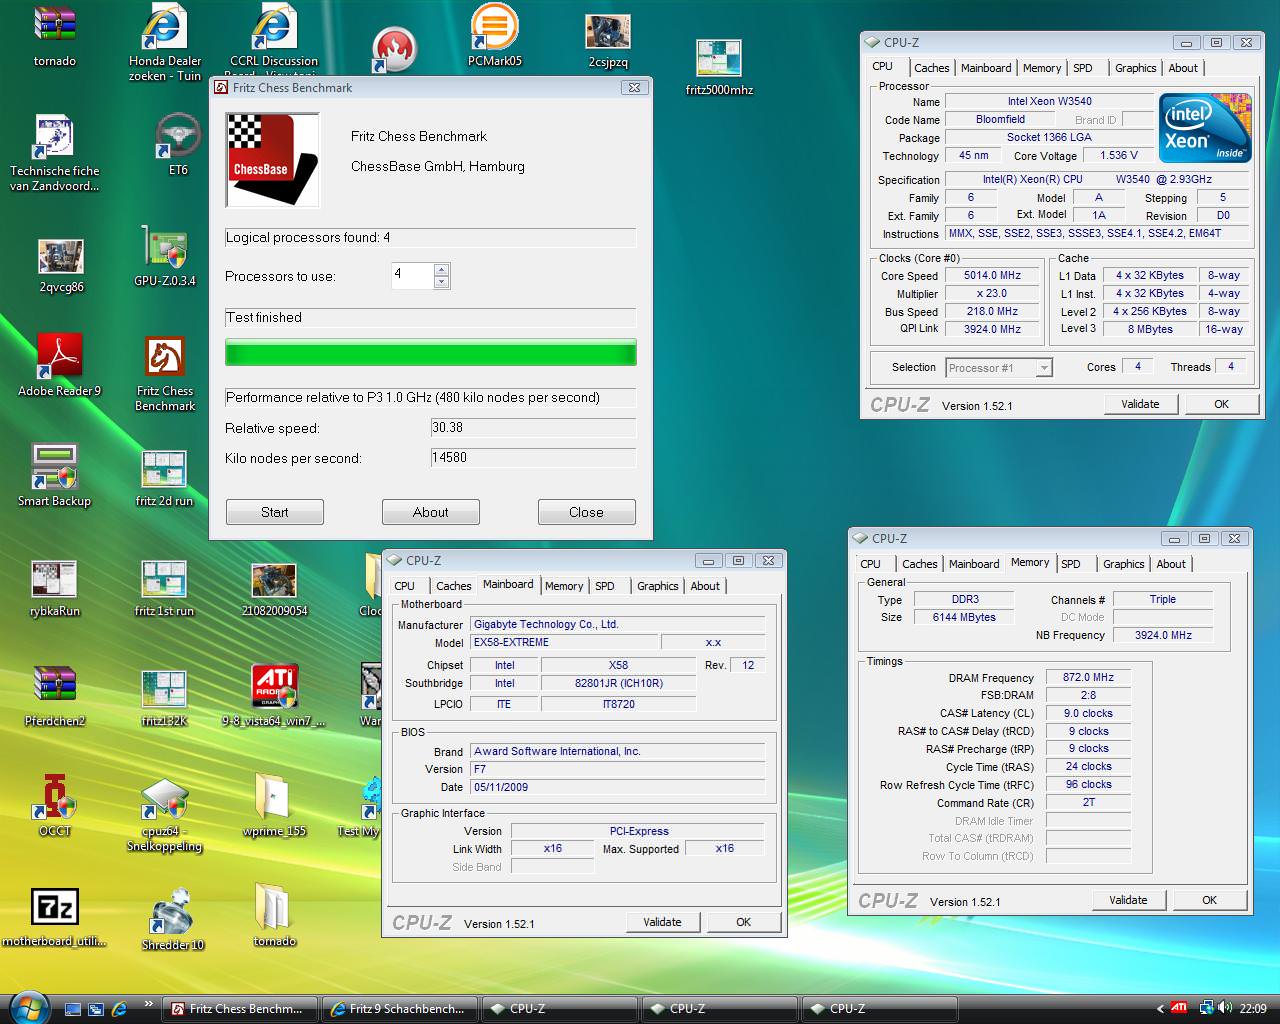Click Kilo nodes per second value 14580
The image size is (1280, 1024).
tap(533, 458)
